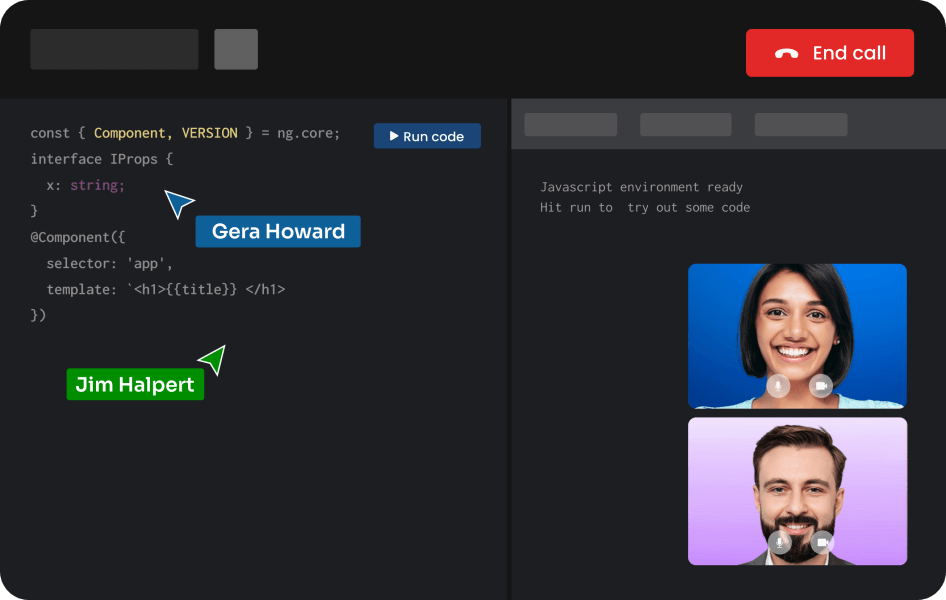Viewport: 946px width, 600px height.
Task: Click the small grey square in header
Action: click(x=236, y=49)
